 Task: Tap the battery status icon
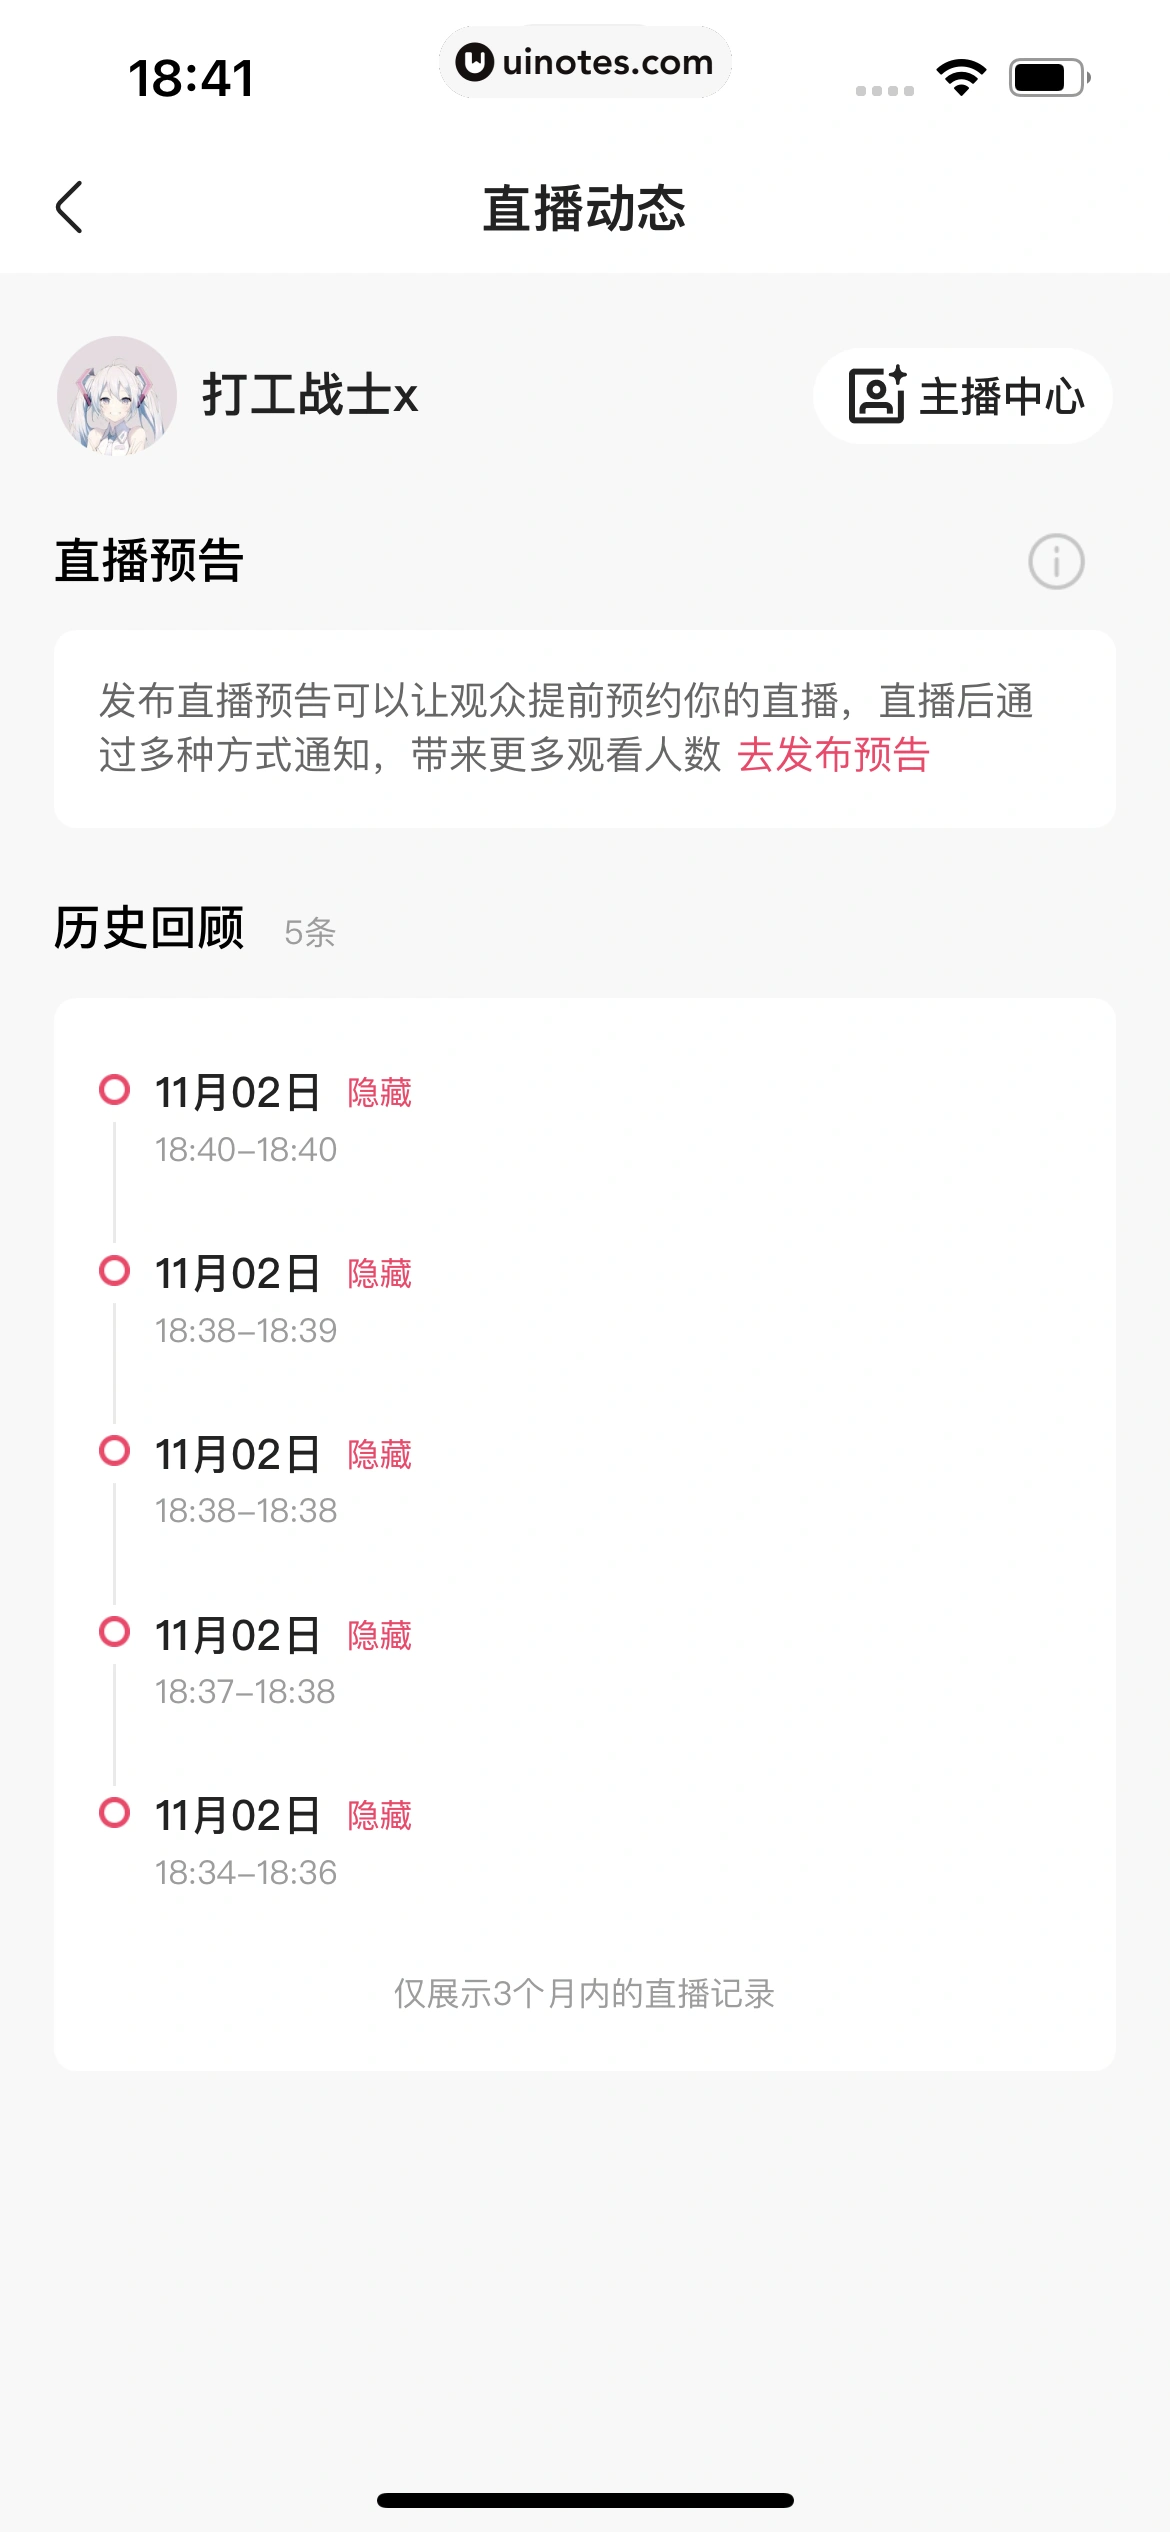pos(1049,78)
